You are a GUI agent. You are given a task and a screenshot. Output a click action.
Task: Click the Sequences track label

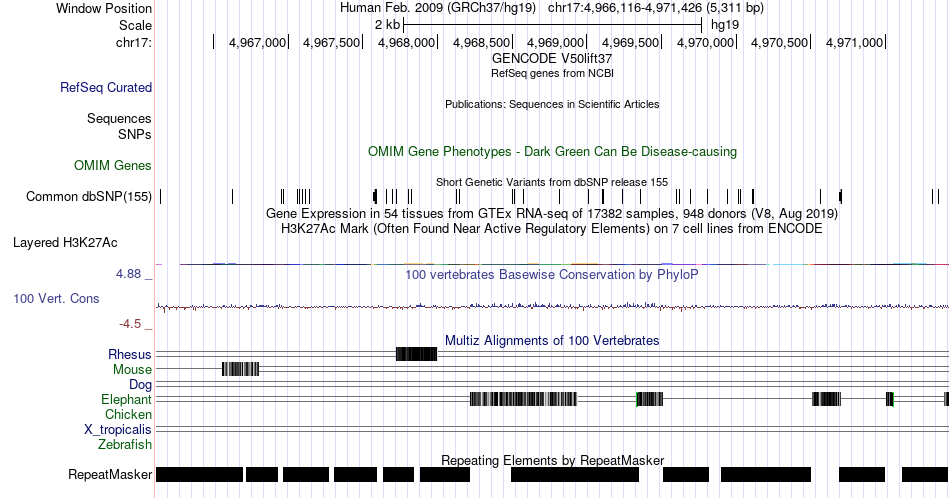point(119,118)
